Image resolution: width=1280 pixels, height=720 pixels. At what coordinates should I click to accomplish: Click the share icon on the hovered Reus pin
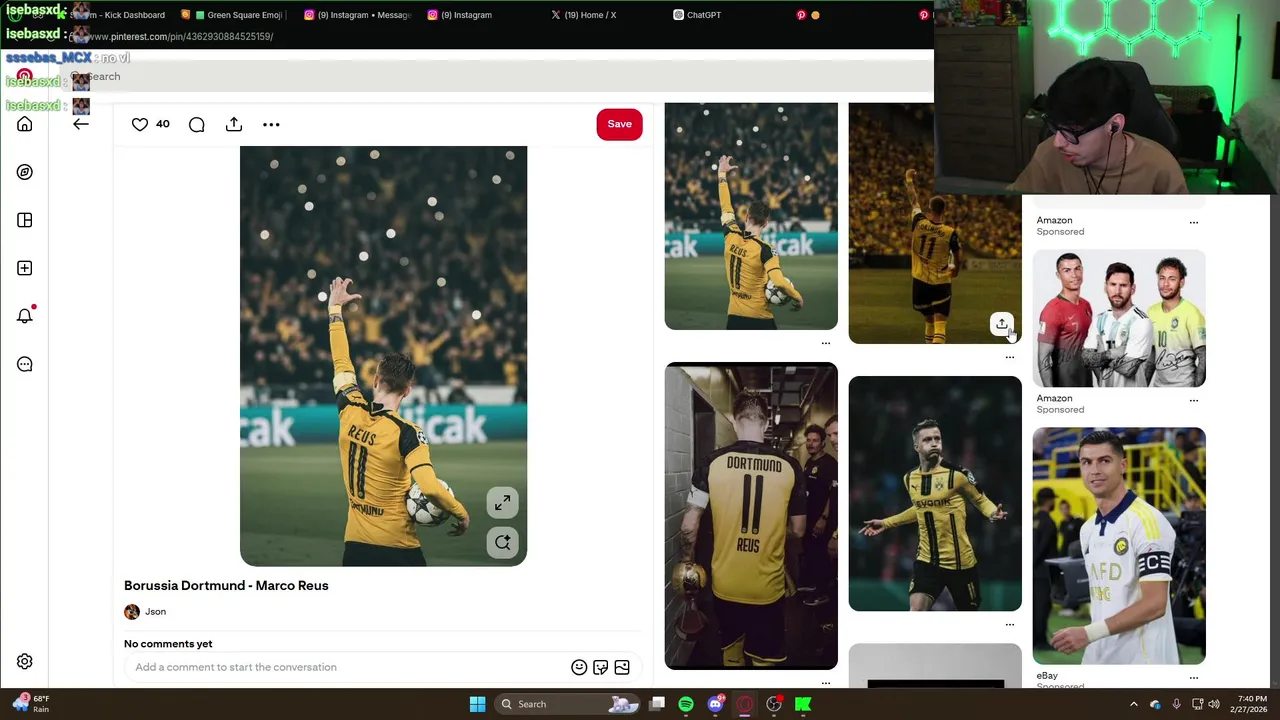tap(1001, 324)
